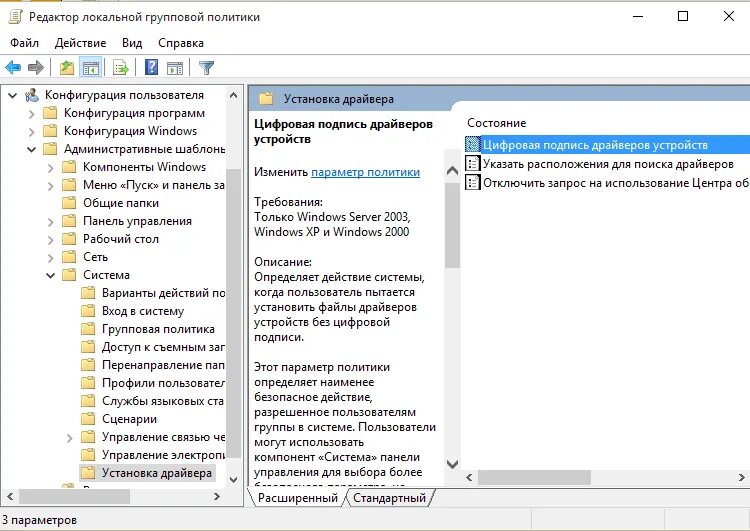Expand the 'Панель управления' node
750x531 pixels.
click(x=51, y=221)
